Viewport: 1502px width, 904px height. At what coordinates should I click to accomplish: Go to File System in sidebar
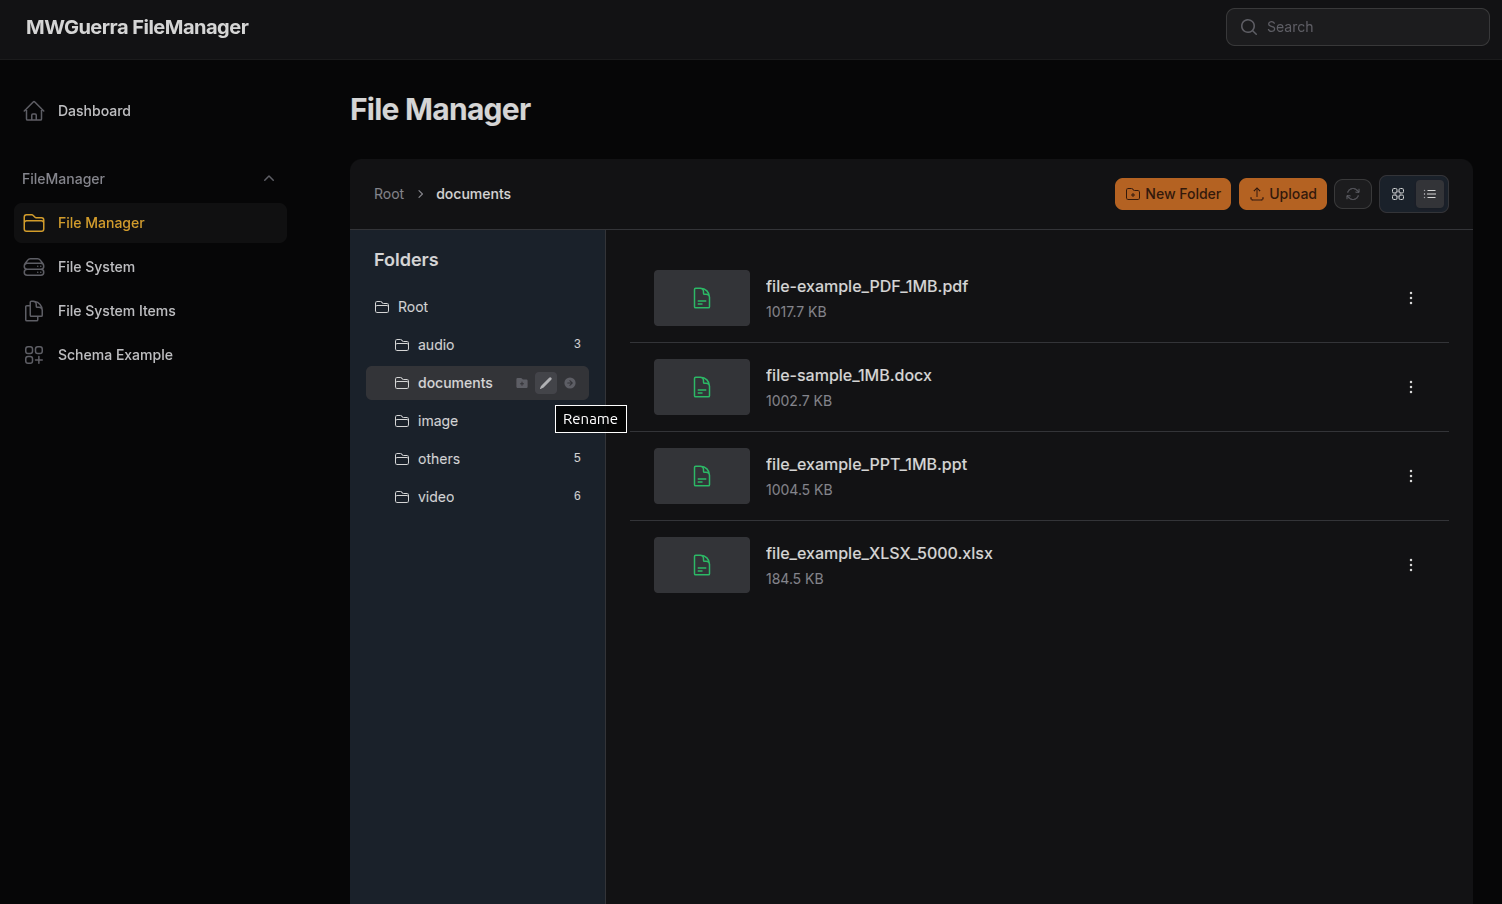point(96,267)
